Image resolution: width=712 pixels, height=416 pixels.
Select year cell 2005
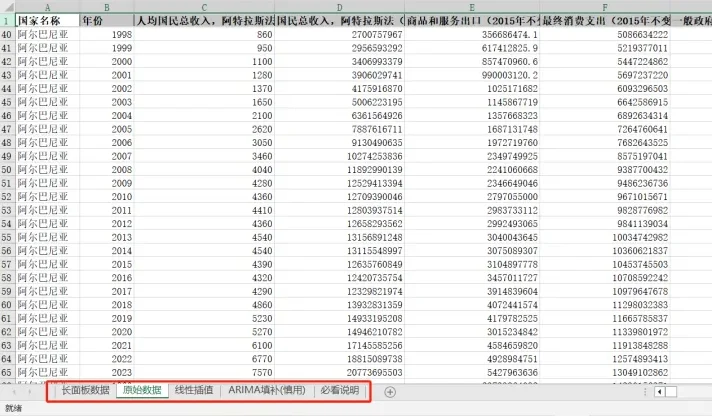pyautogui.click(x=107, y=129)
